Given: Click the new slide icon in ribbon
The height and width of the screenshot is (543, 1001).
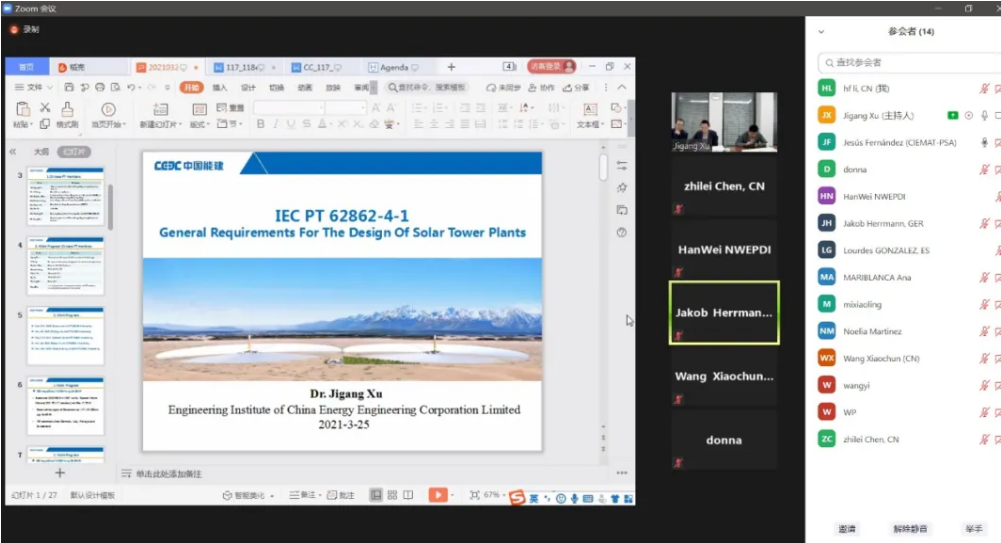Looking at the screenshot, I should (x=160, y=110).
